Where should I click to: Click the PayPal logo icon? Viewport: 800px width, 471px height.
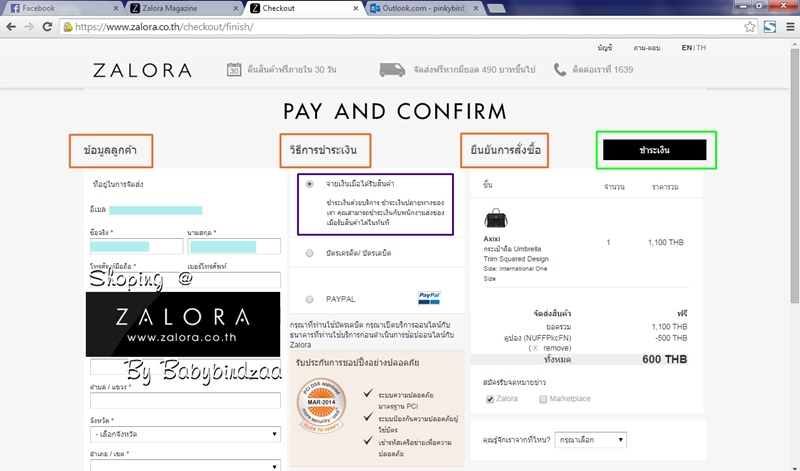(x=429, y=298)
